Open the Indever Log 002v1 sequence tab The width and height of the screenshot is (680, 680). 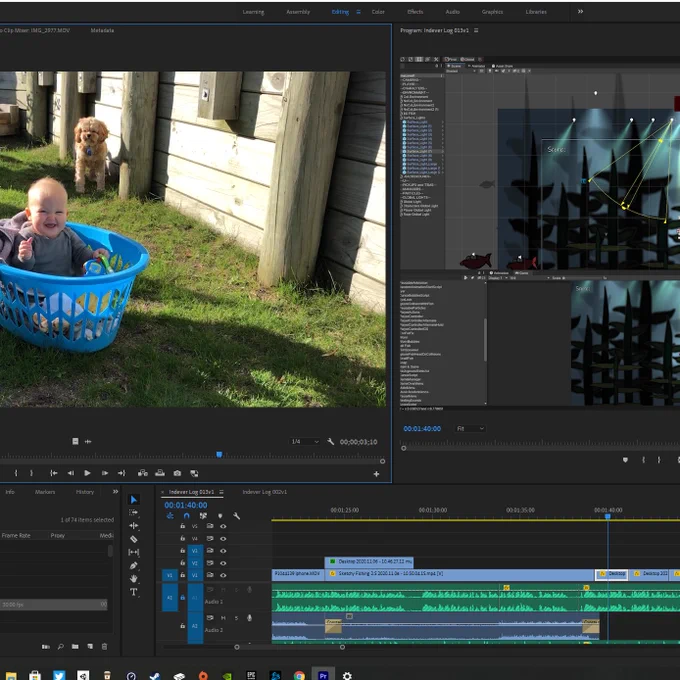click(265, 492)
